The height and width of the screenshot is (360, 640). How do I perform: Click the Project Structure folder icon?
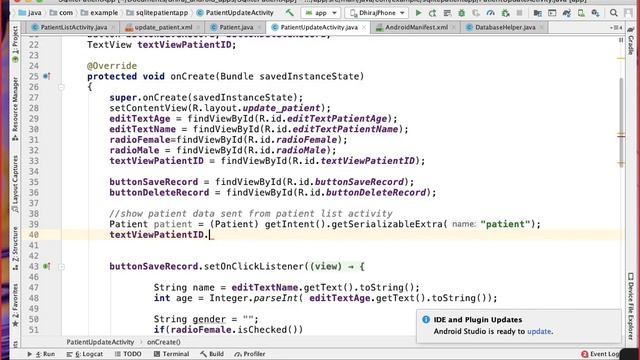538,13
